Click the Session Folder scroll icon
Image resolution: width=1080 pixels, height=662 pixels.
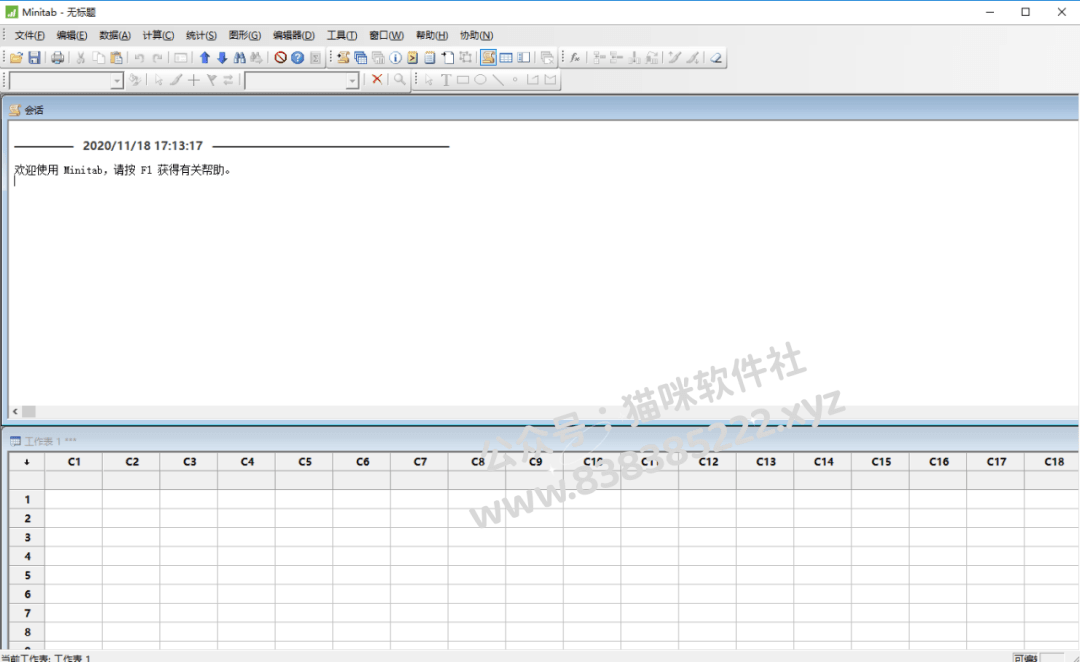[343, 58]
